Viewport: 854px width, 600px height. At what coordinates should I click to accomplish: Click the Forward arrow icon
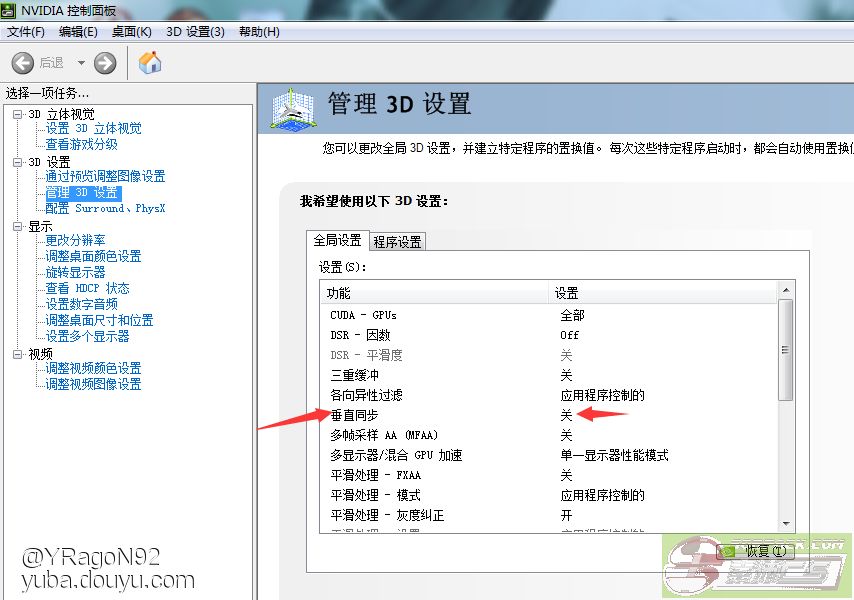coord(105,63)
